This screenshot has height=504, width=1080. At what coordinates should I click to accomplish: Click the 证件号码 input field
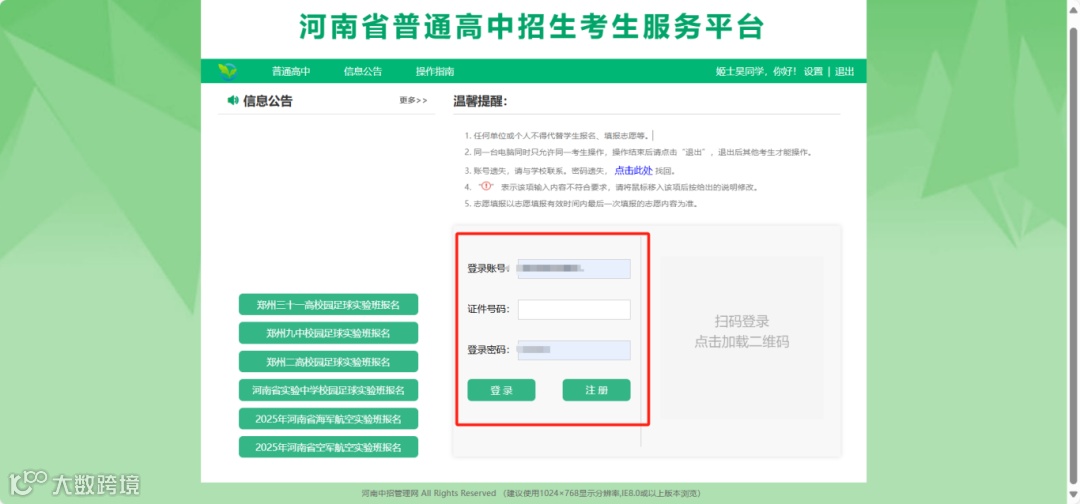click(574, 310)
